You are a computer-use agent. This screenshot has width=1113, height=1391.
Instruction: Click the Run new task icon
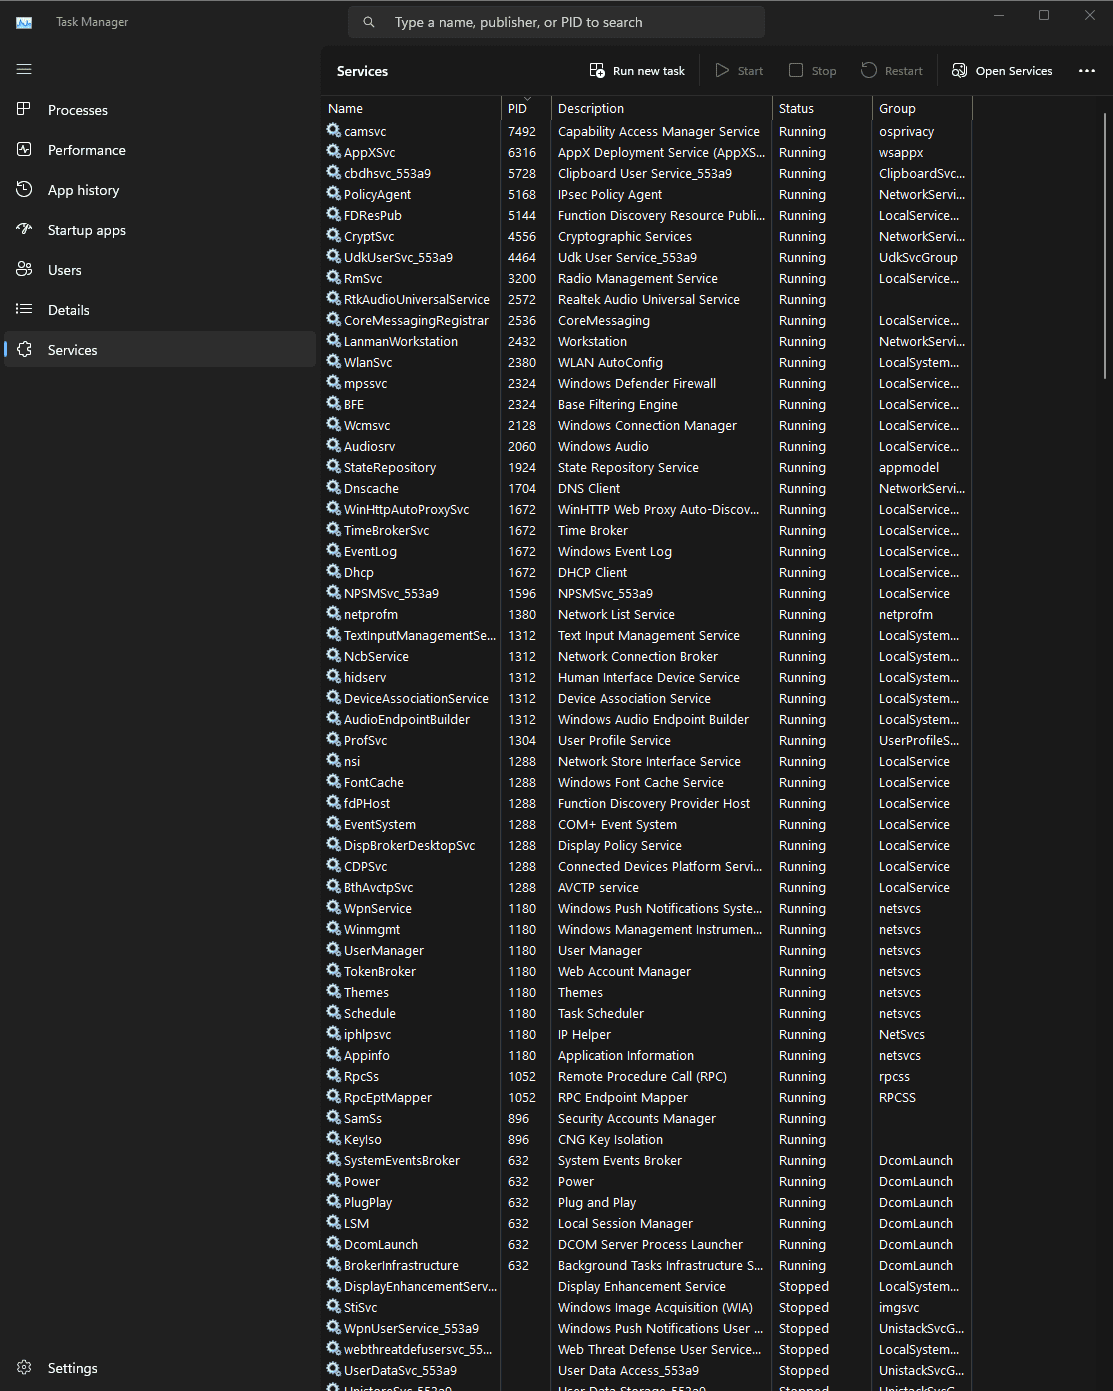tap(597, 70)
